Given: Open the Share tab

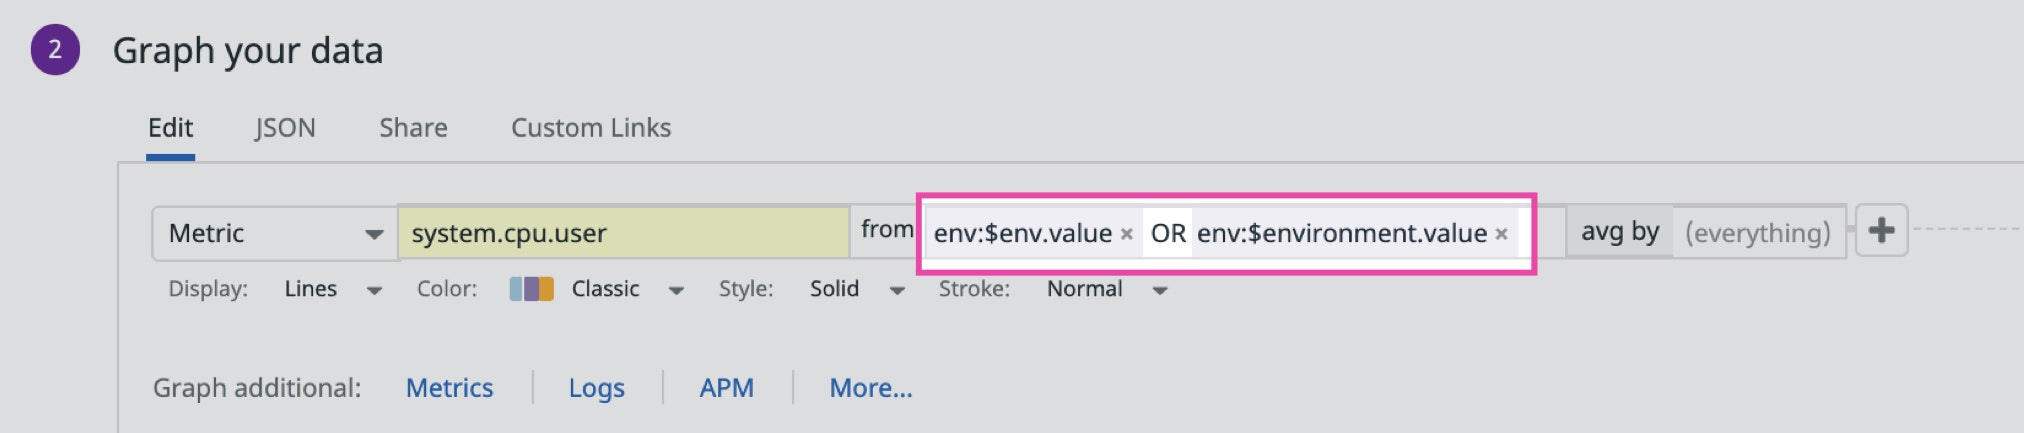Looking at the screenshot, I should 413,128.
